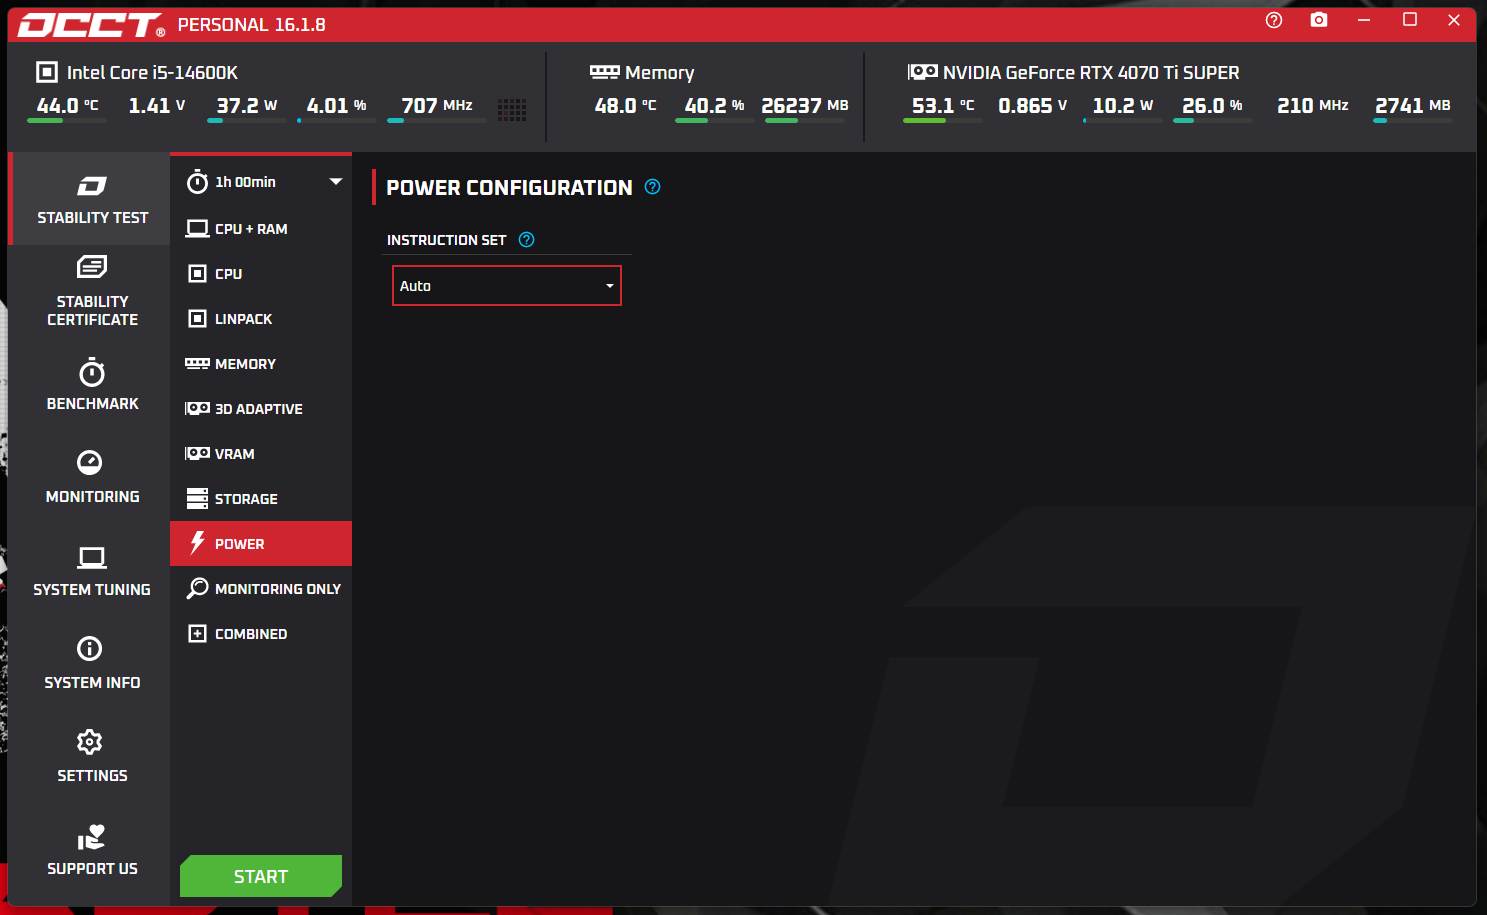Click memory usage 40.2 % value
1487x915 pixels.
(715, 105)
